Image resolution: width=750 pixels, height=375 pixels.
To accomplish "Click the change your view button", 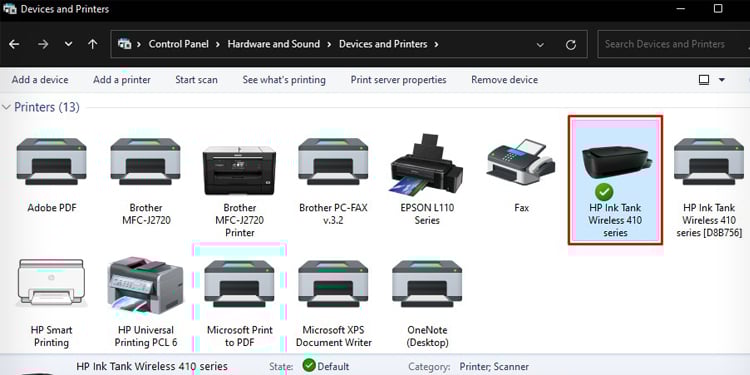I will [704, 80].
